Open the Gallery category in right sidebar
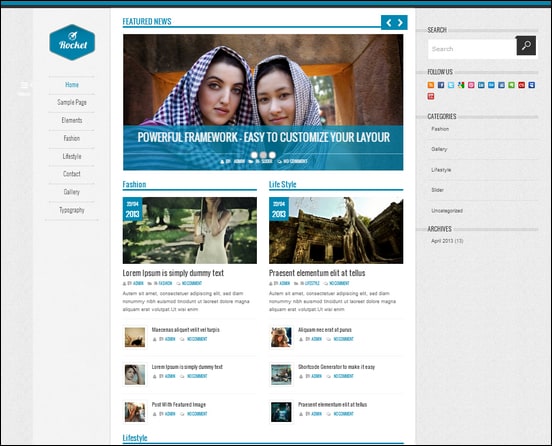Image resolution: width=552 pixels, height=446 pixels. pos(439,149)
